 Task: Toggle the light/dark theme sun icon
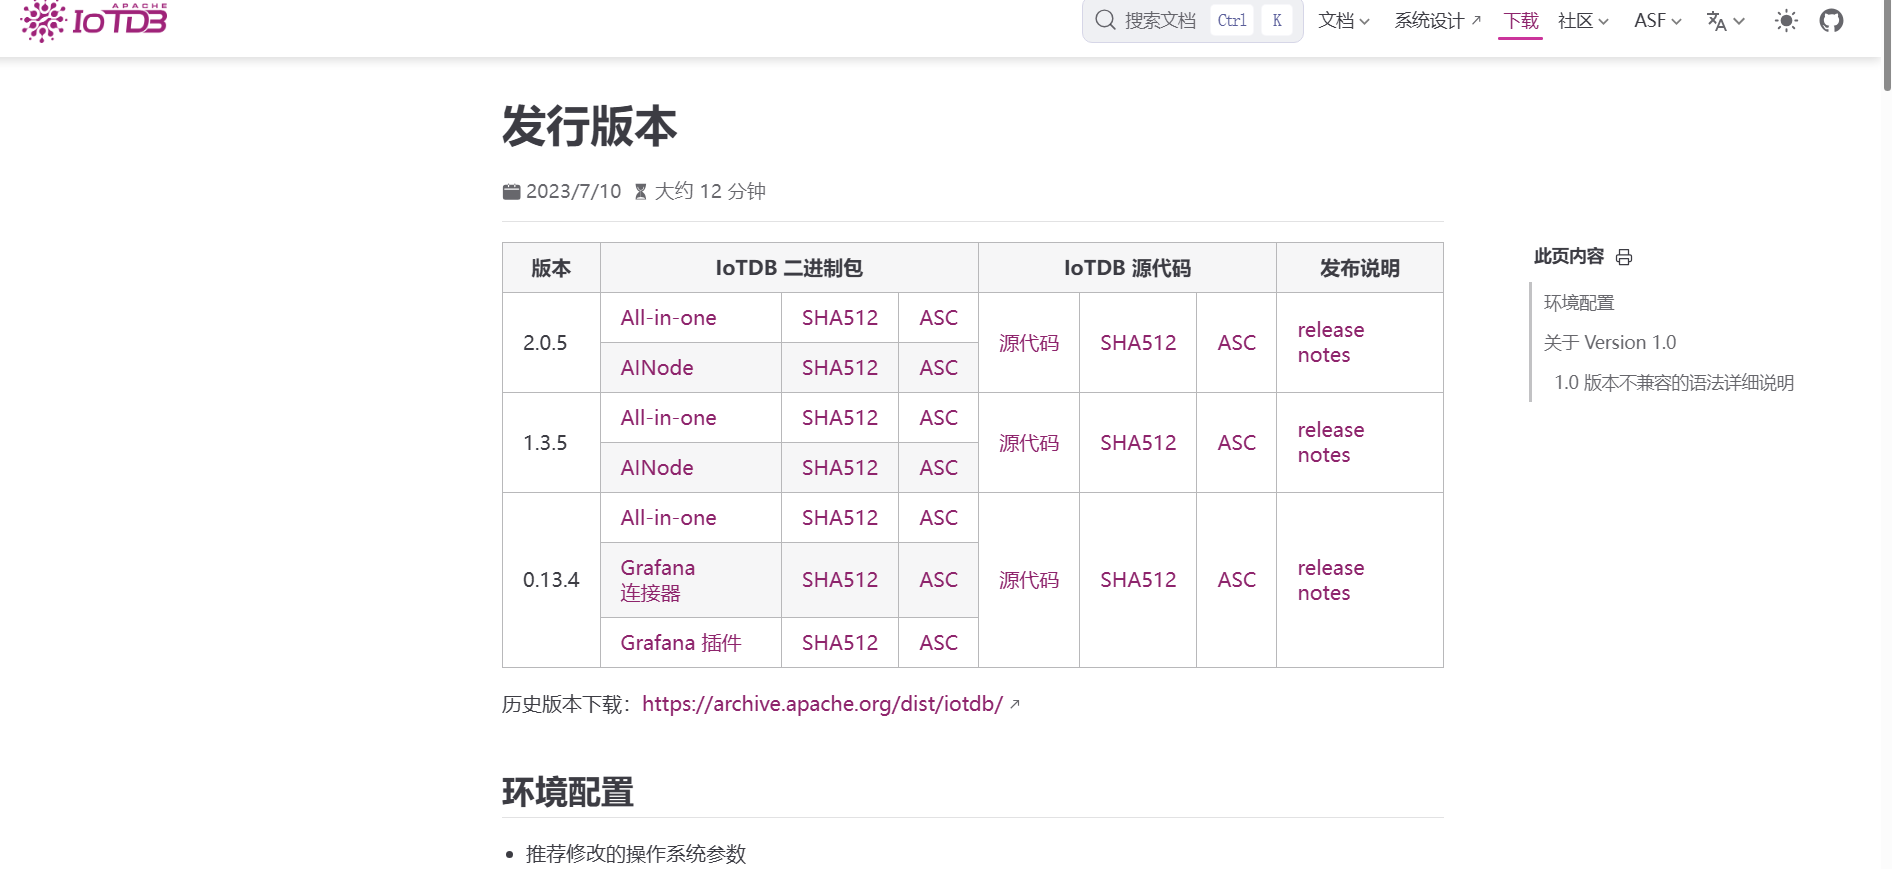[1786, 20]
